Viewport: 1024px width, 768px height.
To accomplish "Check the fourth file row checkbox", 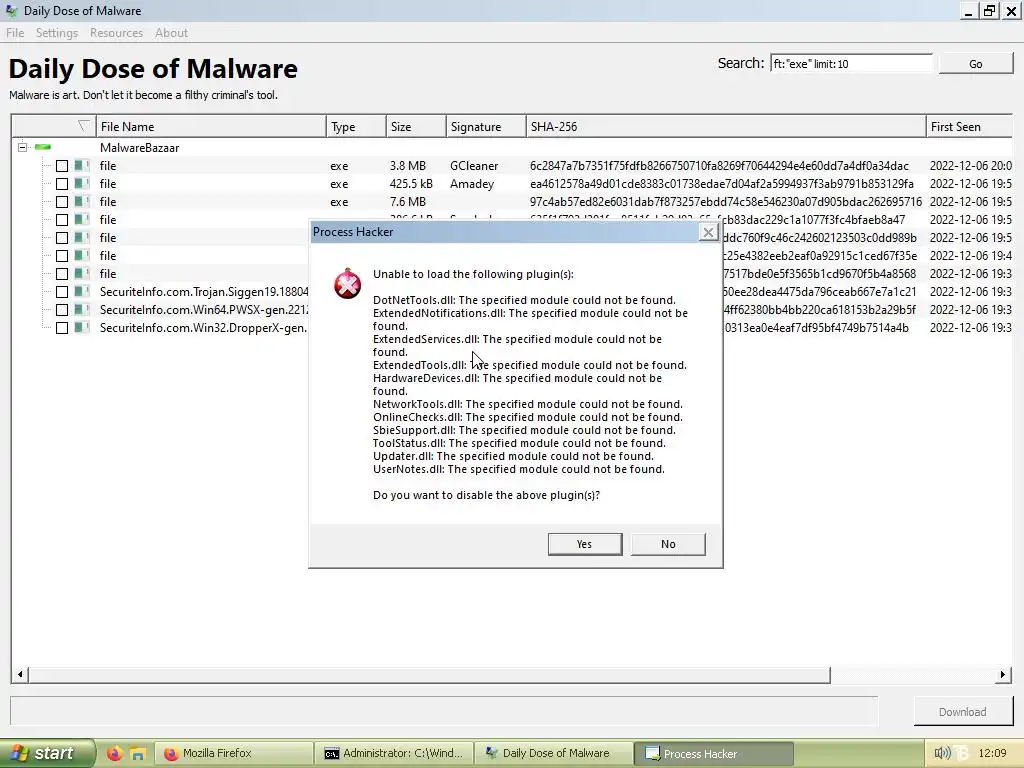I will pos(62,220).
